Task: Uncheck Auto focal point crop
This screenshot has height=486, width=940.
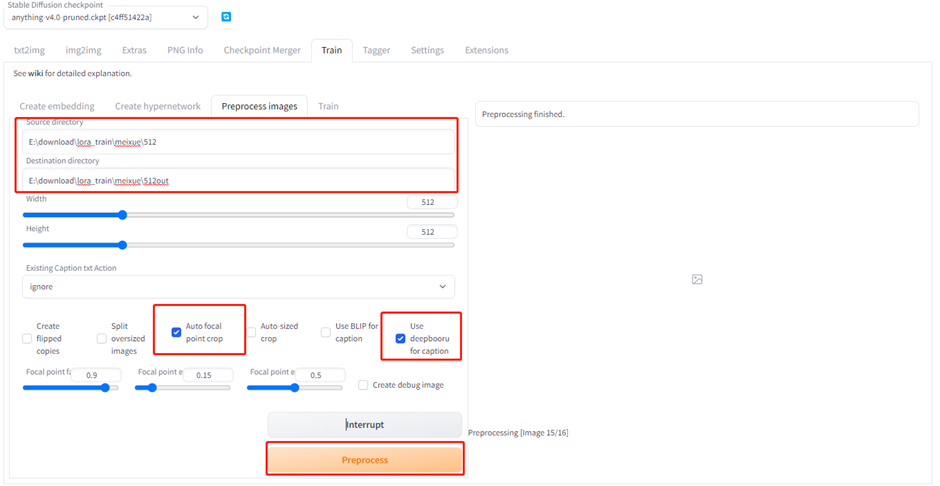Action: [176, 332]
